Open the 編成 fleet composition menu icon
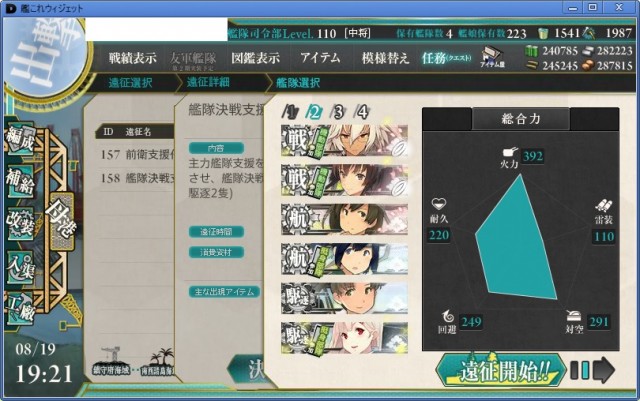Image resolution: width=640 pixels, height=401 pixels. (20, 139)
